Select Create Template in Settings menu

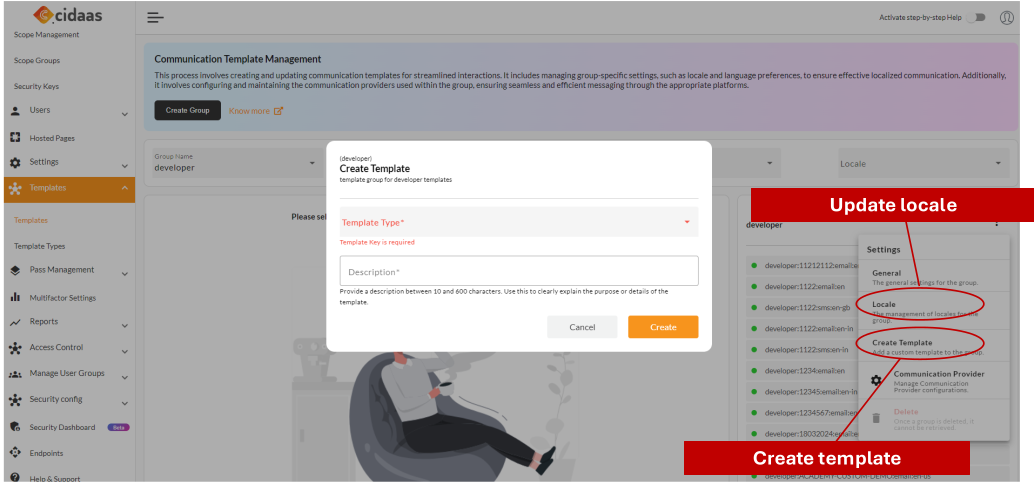[x=933, y=346]
